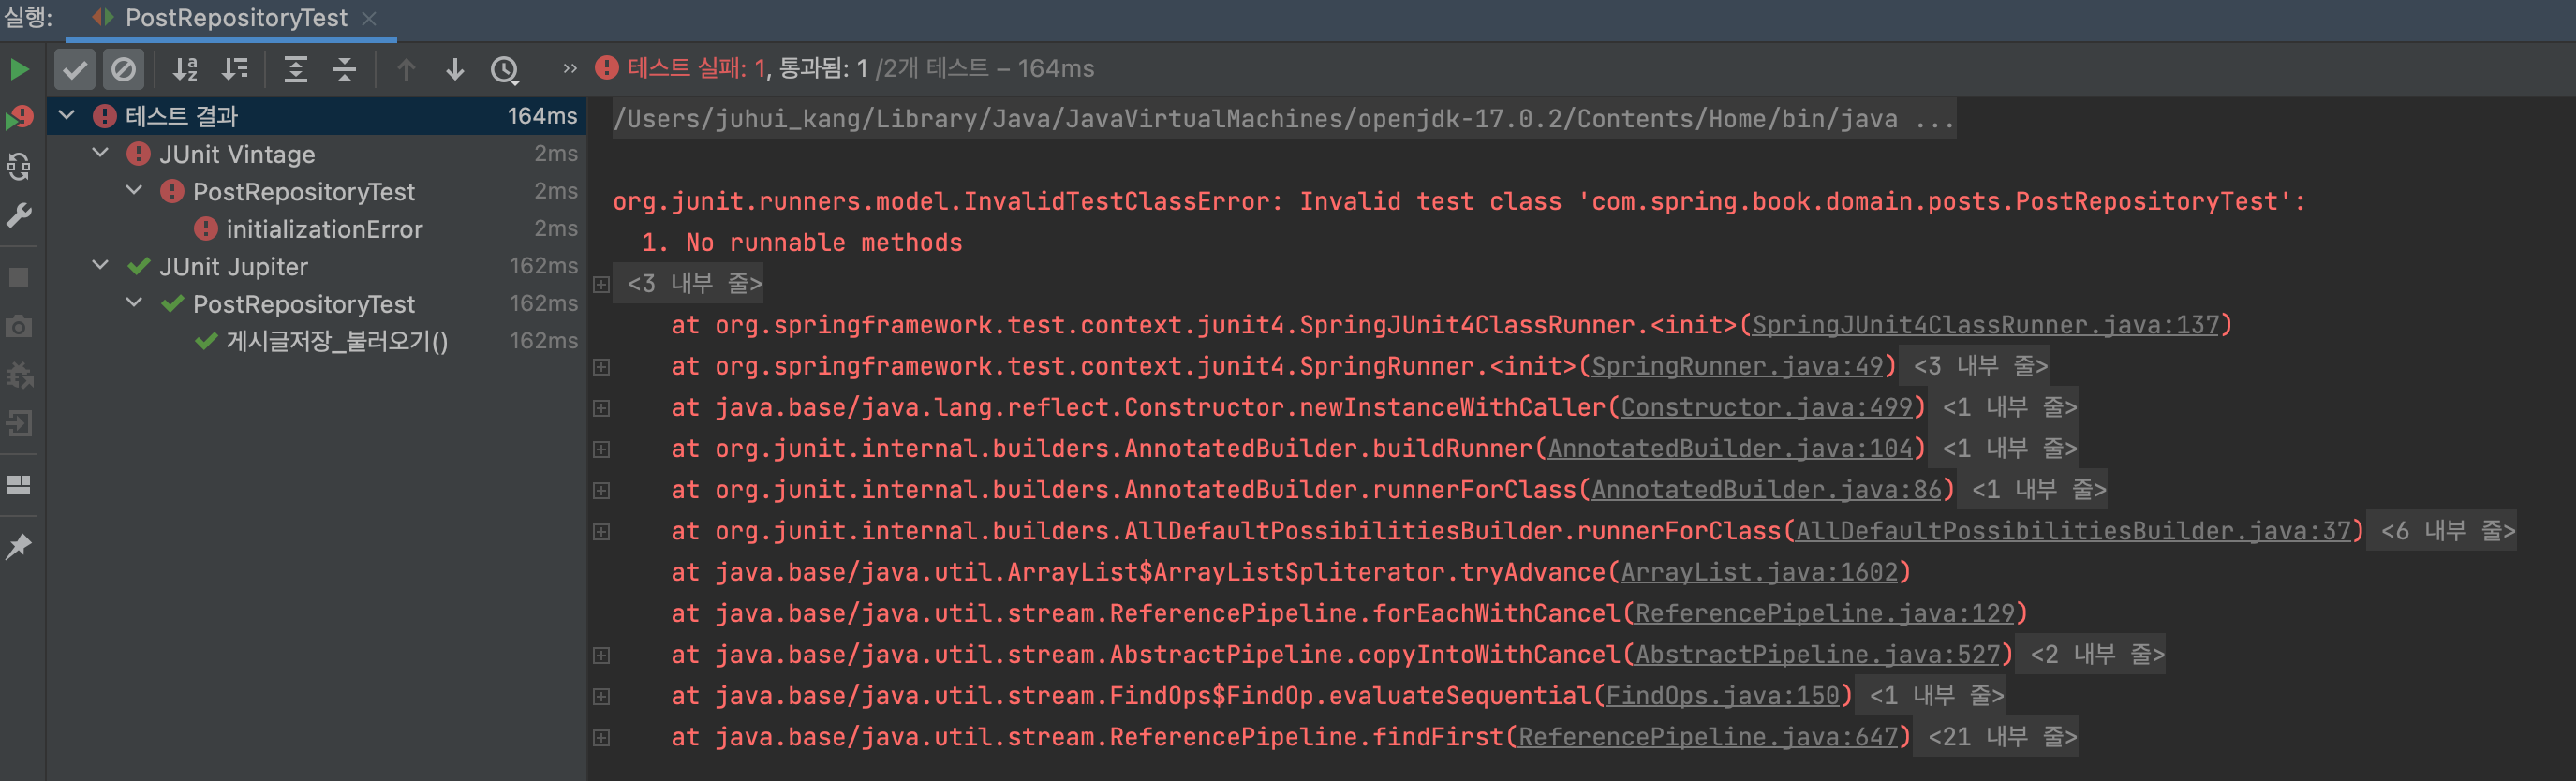Close the PostRepositoryTest run tab

[369, 18]
